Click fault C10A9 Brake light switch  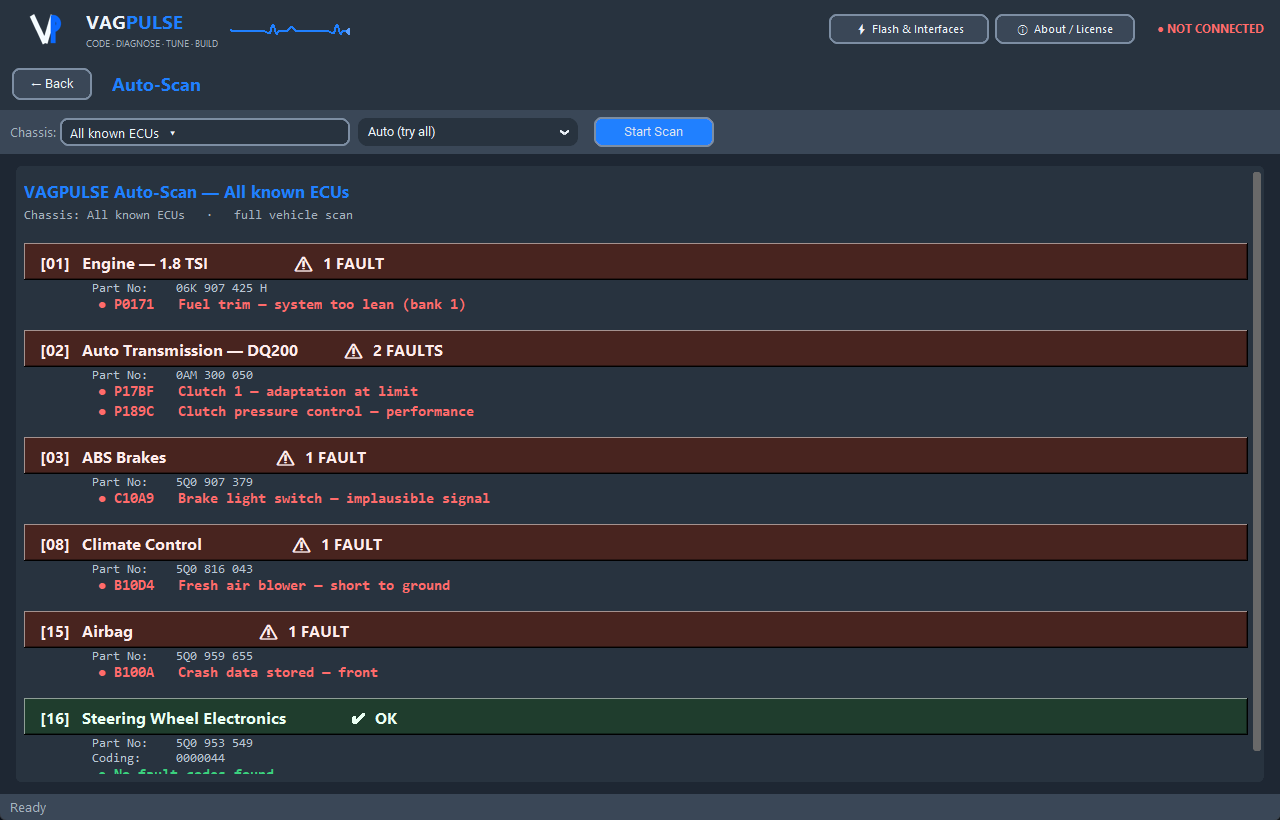click(x=294, y=498)
